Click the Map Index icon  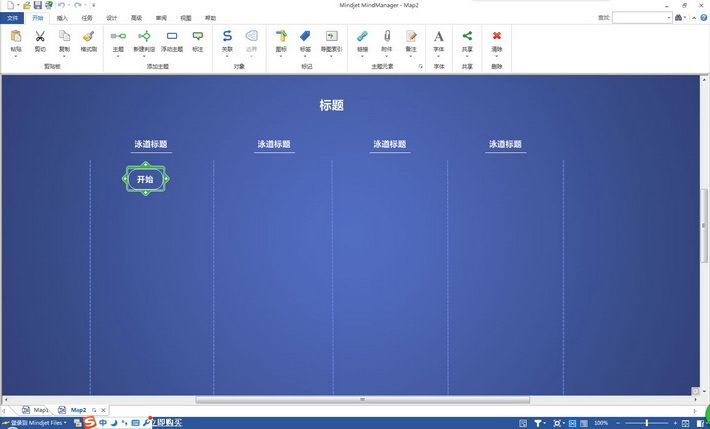pyautogui.click(x=331, y=36)
